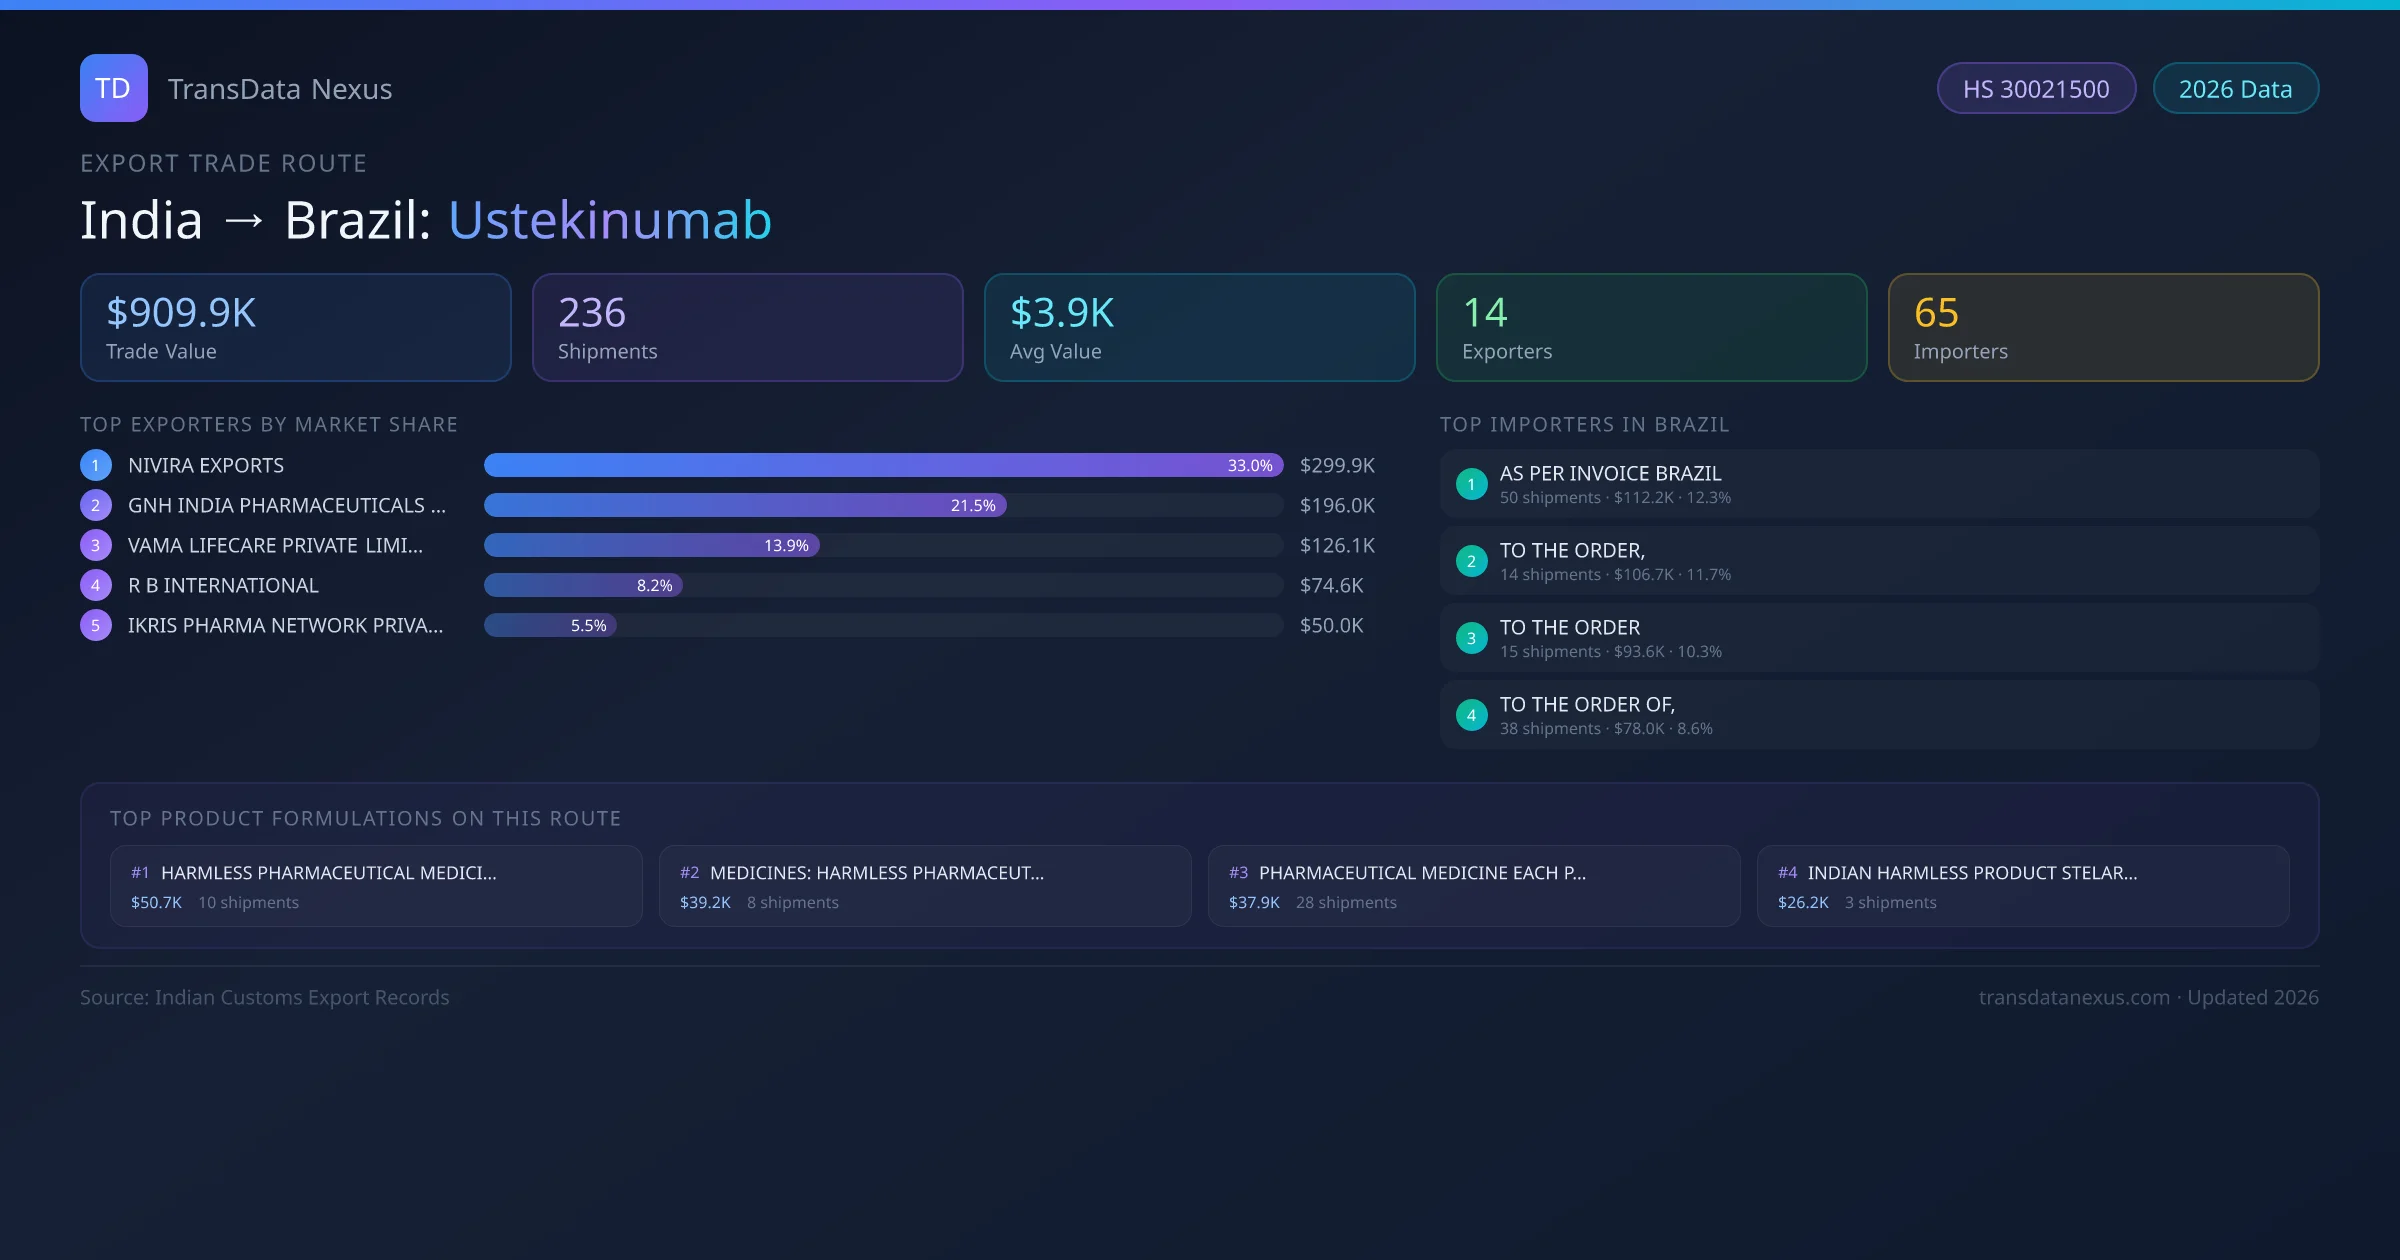
Task: Select the HS 30021500 tag
Action: point(2036,89)
